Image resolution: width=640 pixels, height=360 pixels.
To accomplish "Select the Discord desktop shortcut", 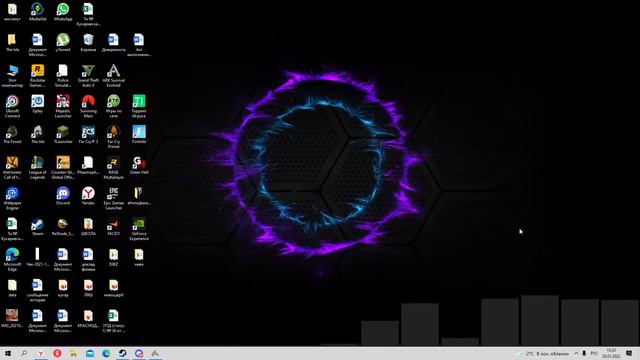I will coord(63,196).
